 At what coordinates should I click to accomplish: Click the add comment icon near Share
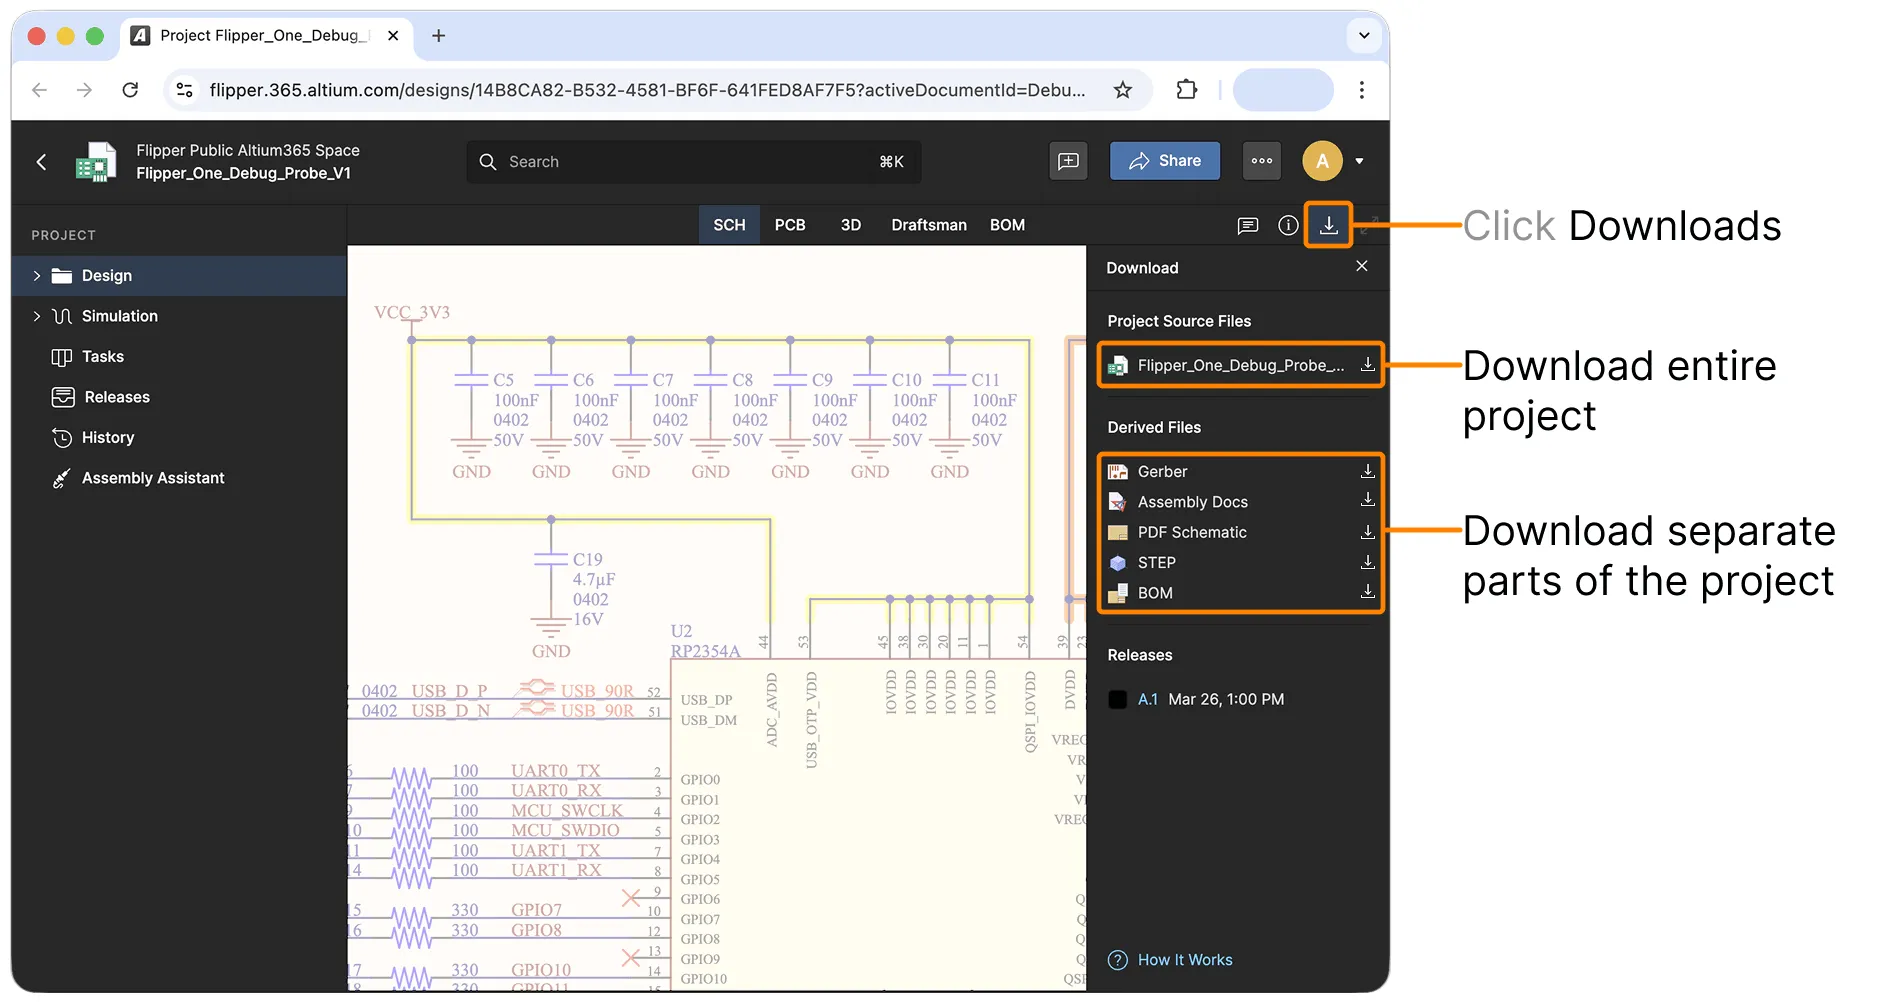(1069, 161)
